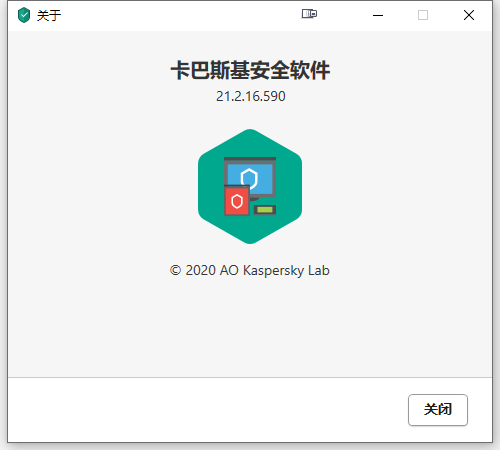
Task: Minimize the 关于 window
Action: coord(378,15)
